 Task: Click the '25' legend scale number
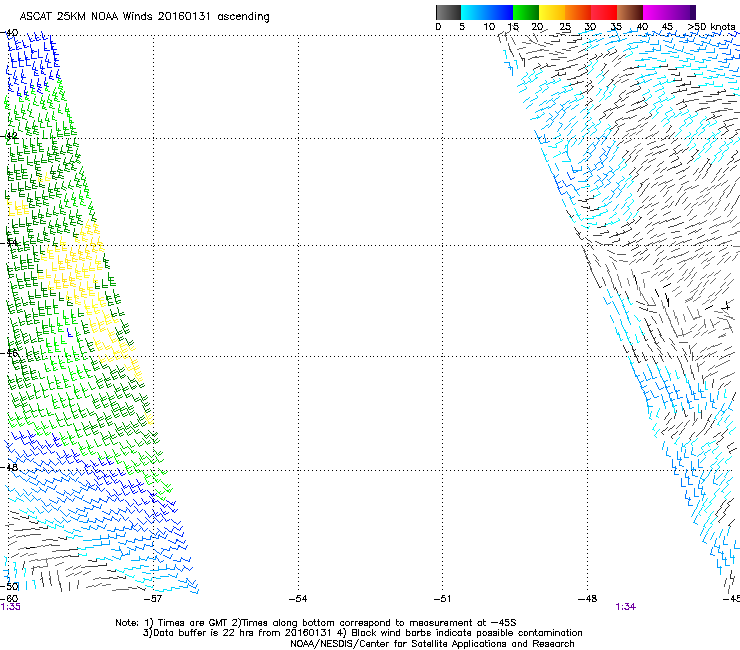pos(565,27)
